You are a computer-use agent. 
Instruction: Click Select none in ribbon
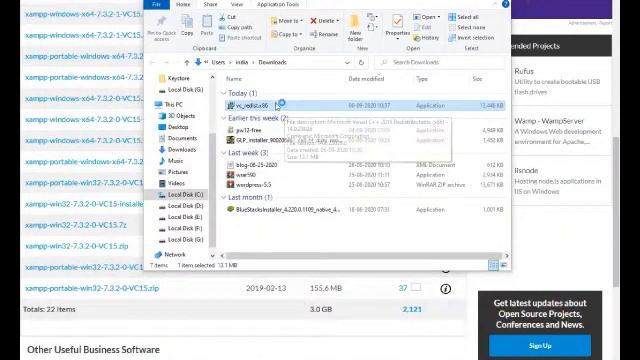pos(467,27)
